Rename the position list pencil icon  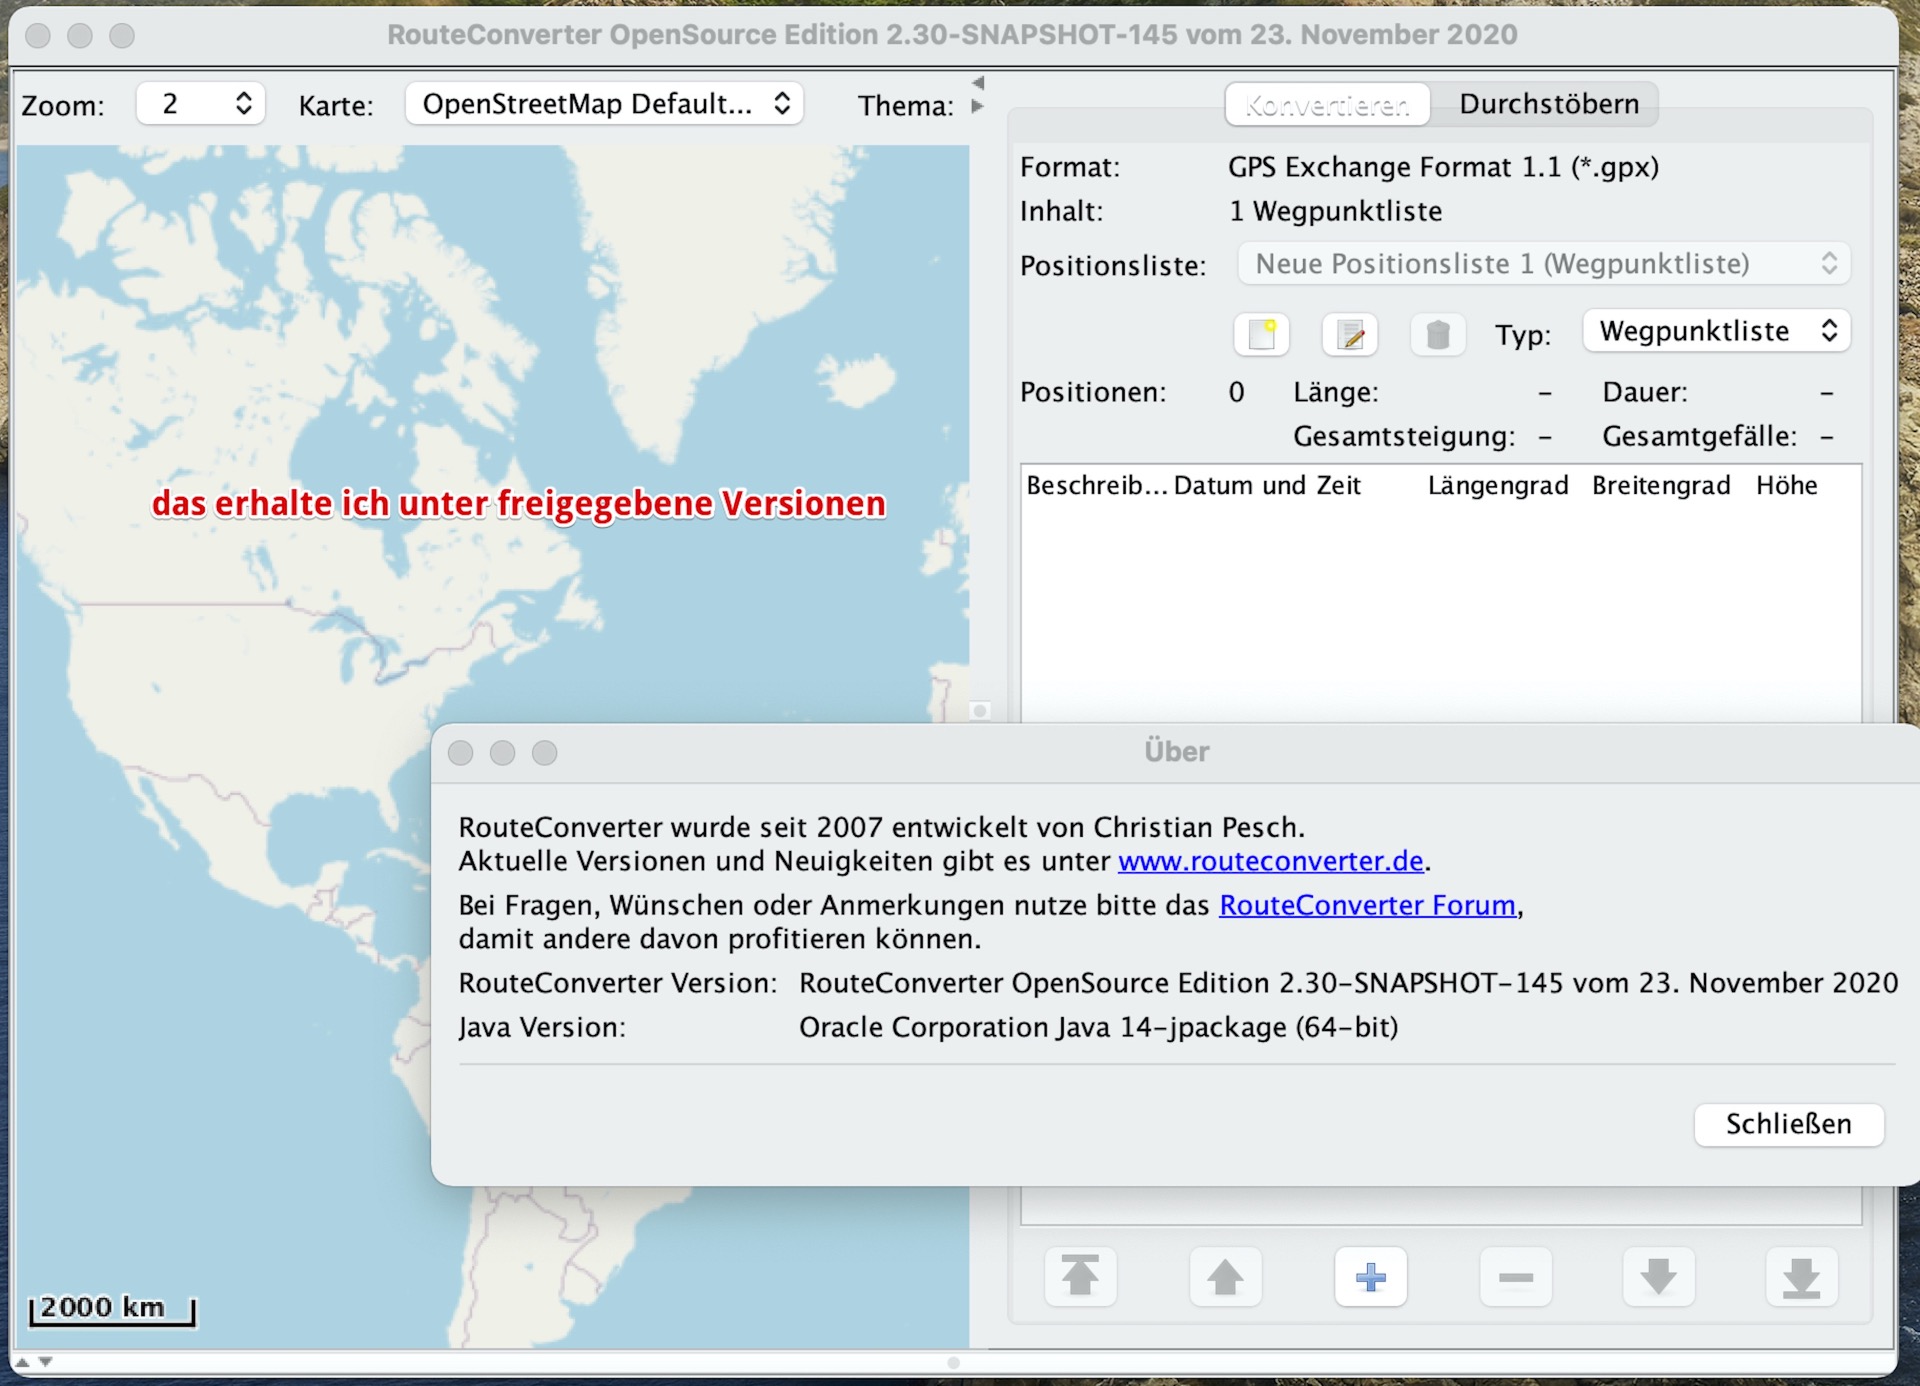click(x=1350, y=334)
